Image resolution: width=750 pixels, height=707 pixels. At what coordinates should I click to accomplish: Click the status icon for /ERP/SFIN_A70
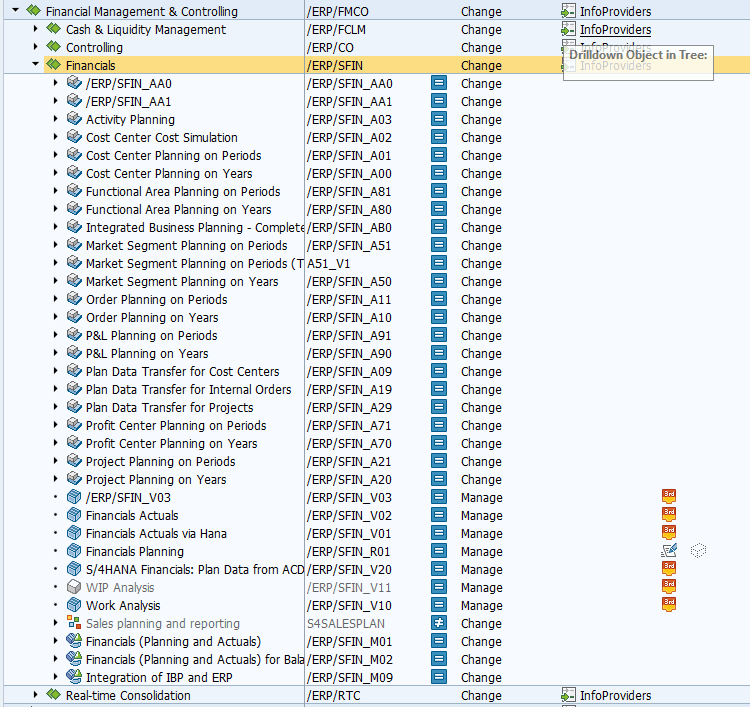(439, 443)
